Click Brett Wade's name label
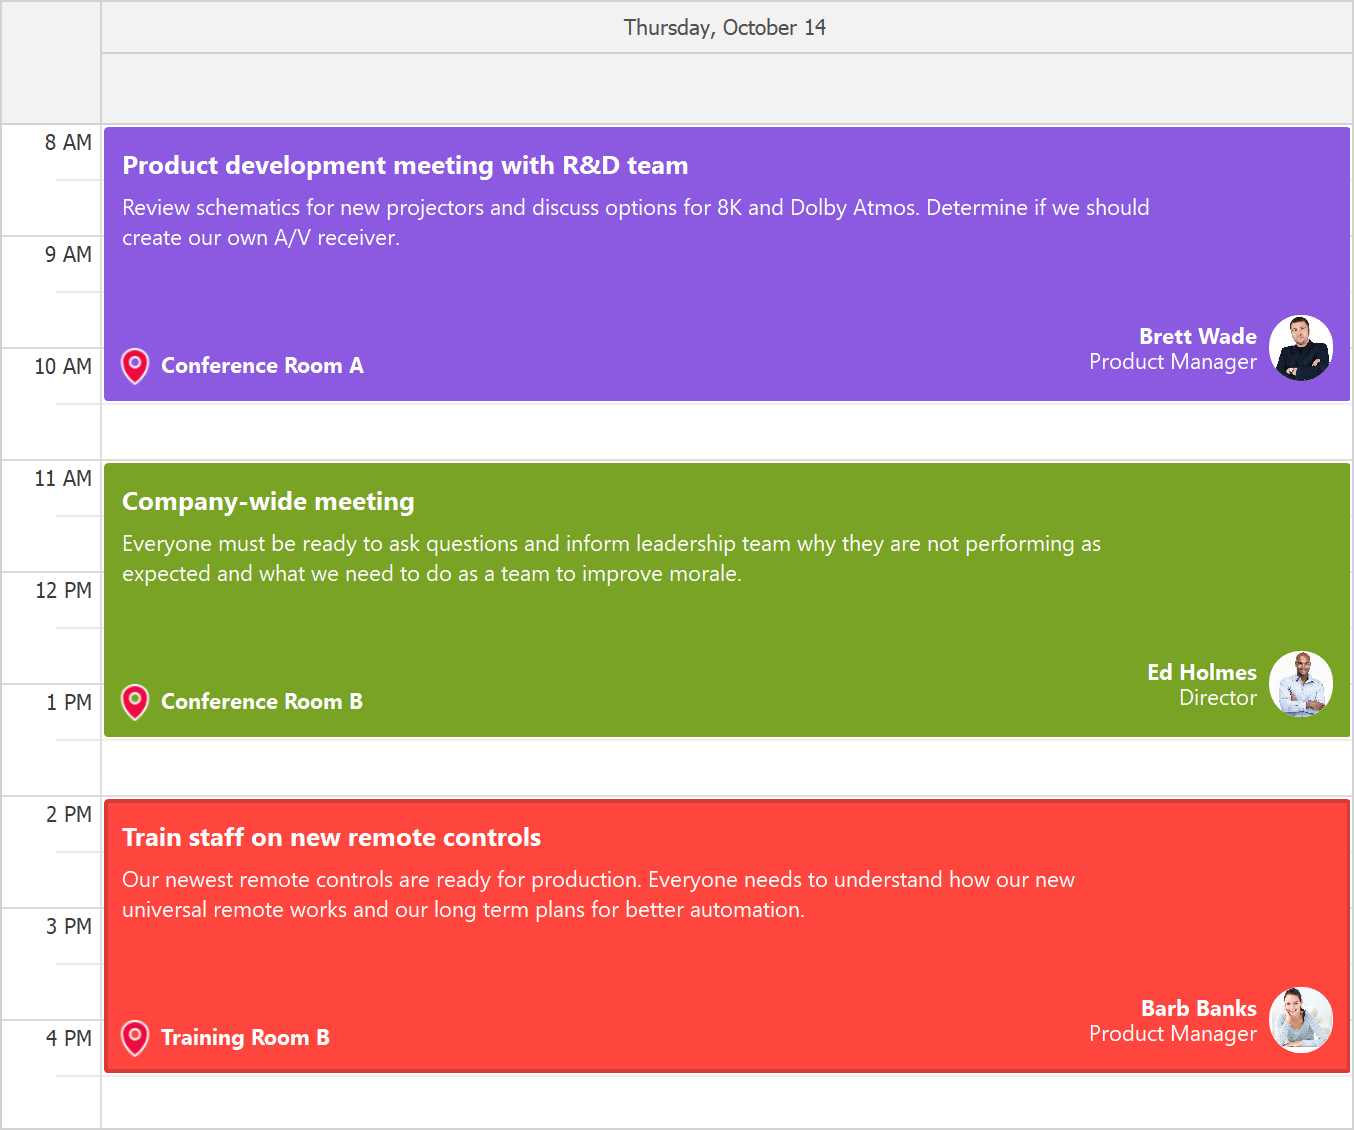The width and height of the screenshot is (1354, 1130). coord(1198,336)
